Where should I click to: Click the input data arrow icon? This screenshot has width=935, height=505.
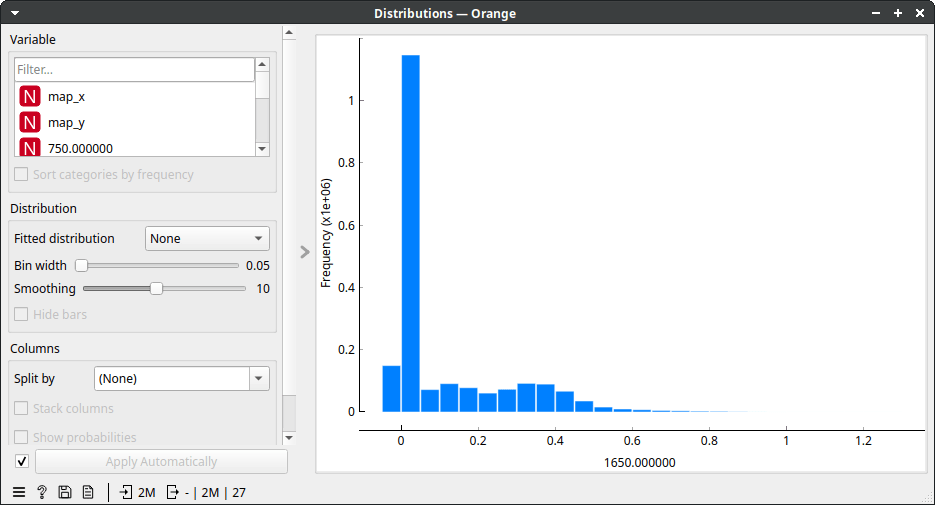pyautogui.click(x=126, y=492)
